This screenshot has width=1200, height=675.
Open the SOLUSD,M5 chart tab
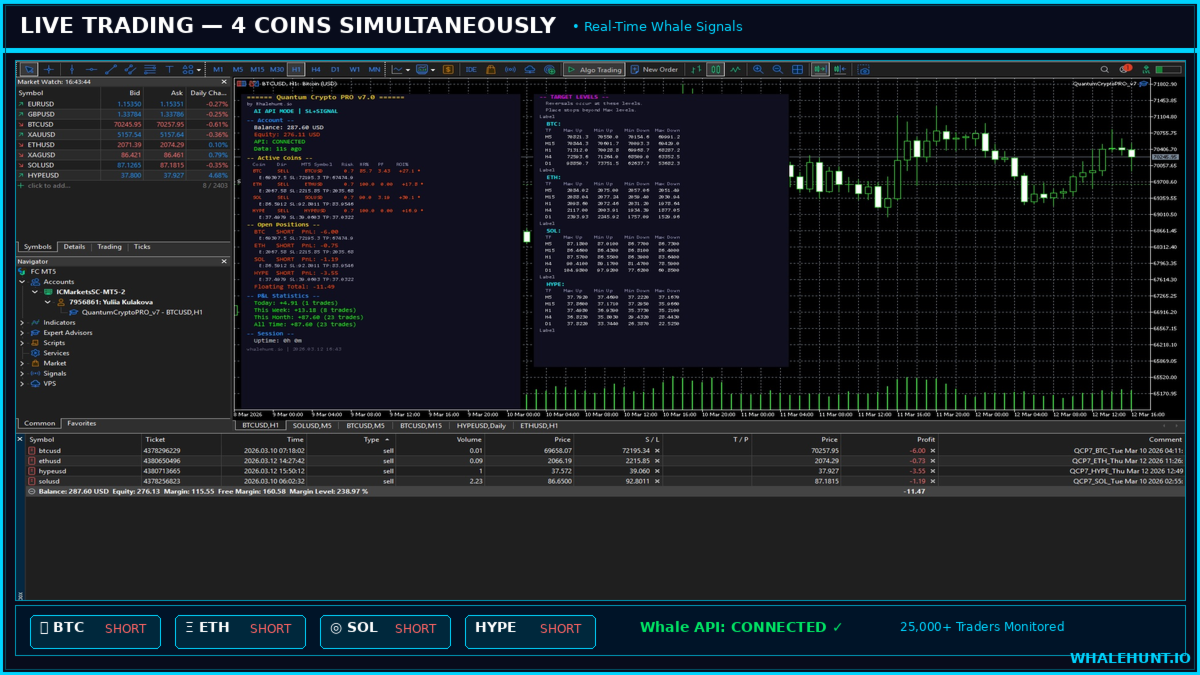pos(311,426)
